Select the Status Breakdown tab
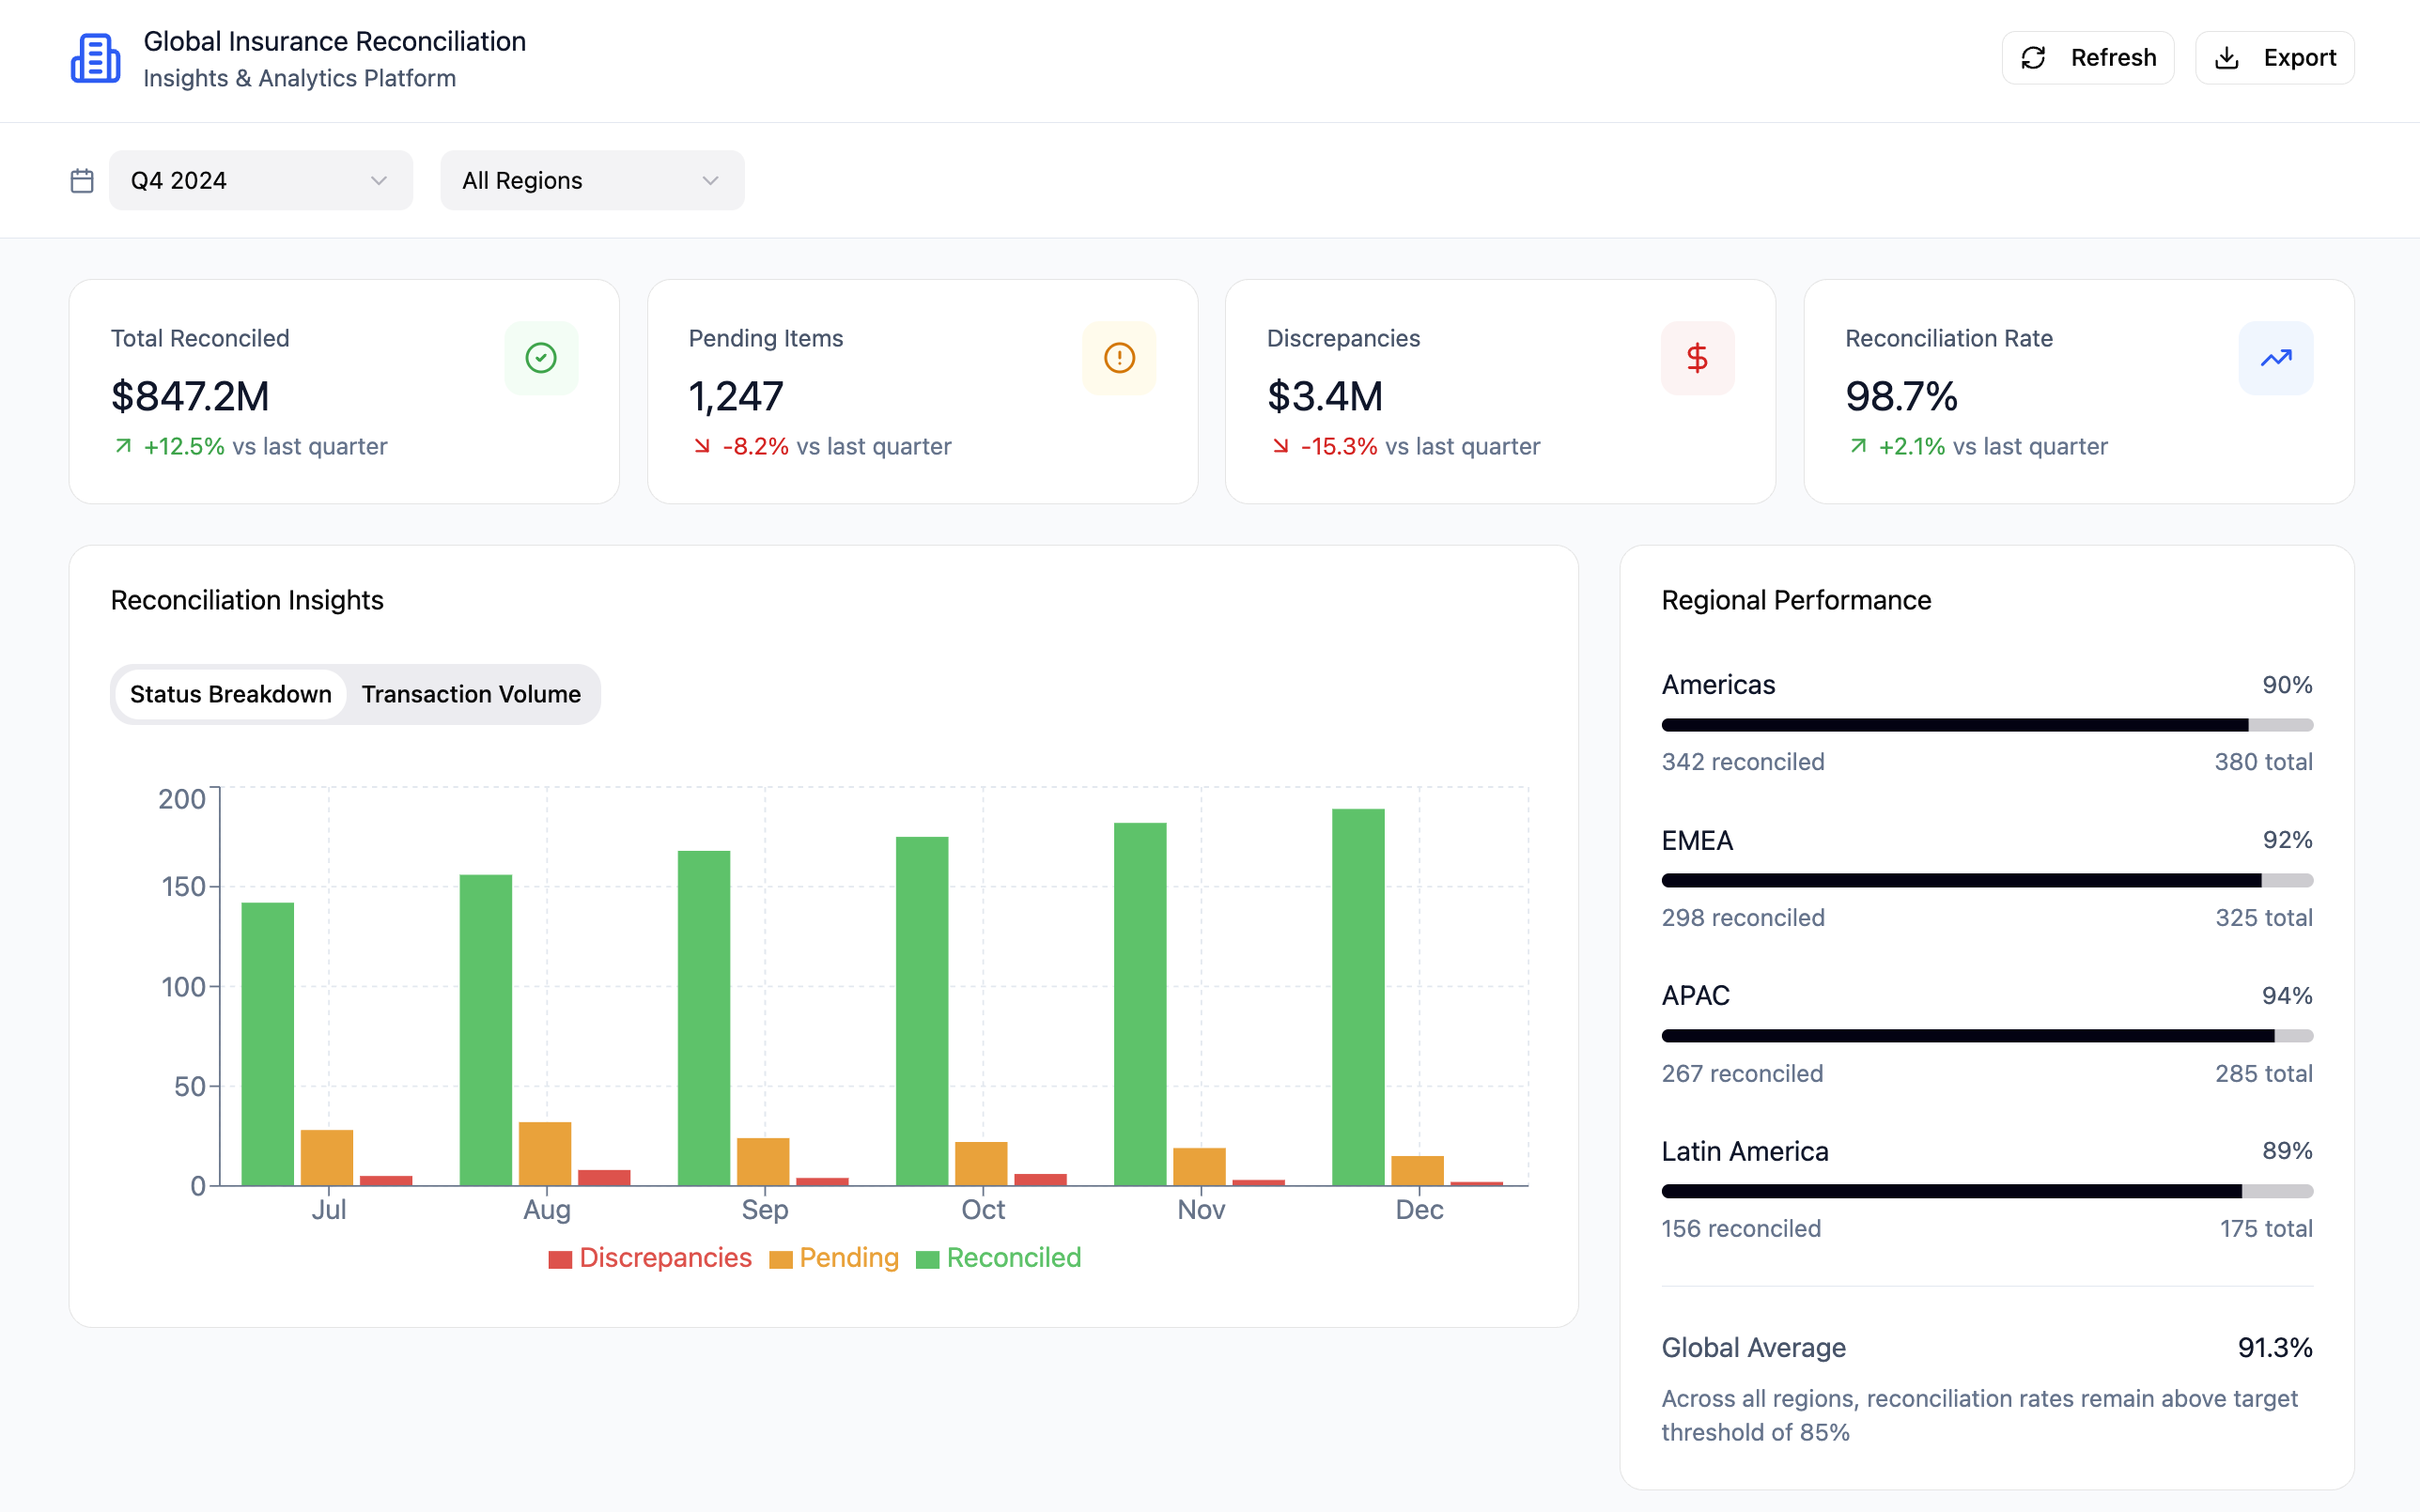The image size is (2420, 1512). pyautogui.click(x=231, y=694)
